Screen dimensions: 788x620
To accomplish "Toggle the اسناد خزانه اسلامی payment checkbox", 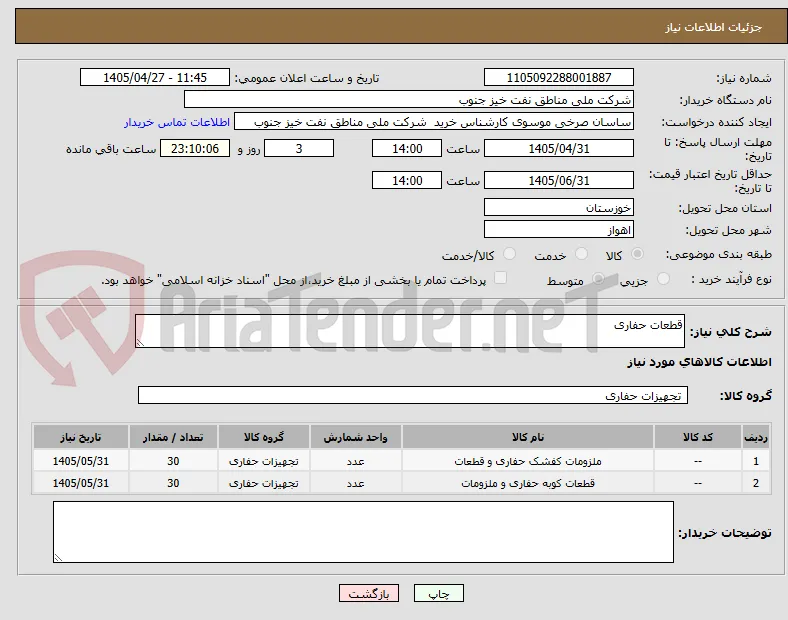I will (501, 278).
